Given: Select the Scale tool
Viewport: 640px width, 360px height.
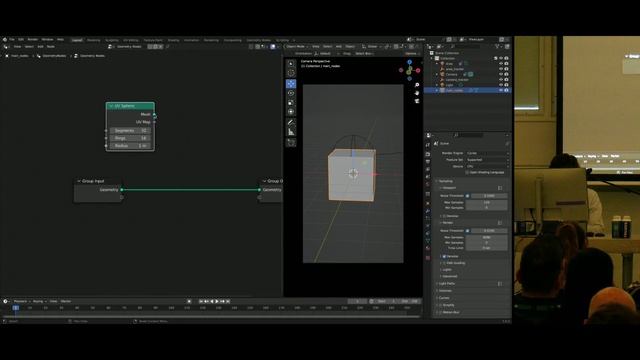Looking at the screenshot, I should (x=291, y=102).
